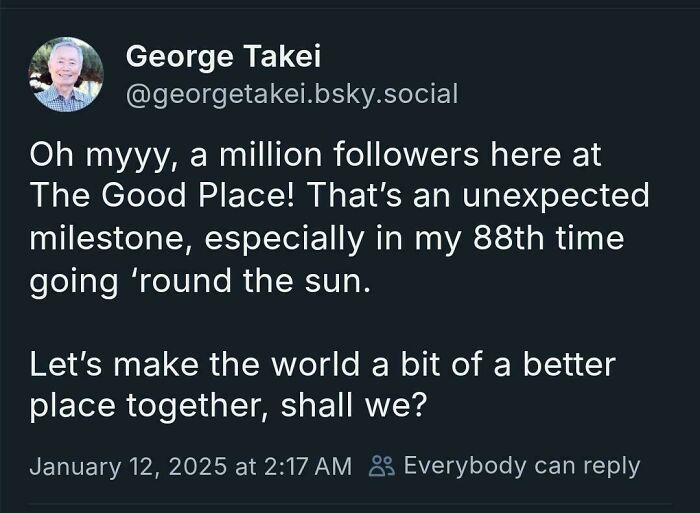700x513 pixels.
Task: Click George Takei's profile avatar
Action: (67, 74)
